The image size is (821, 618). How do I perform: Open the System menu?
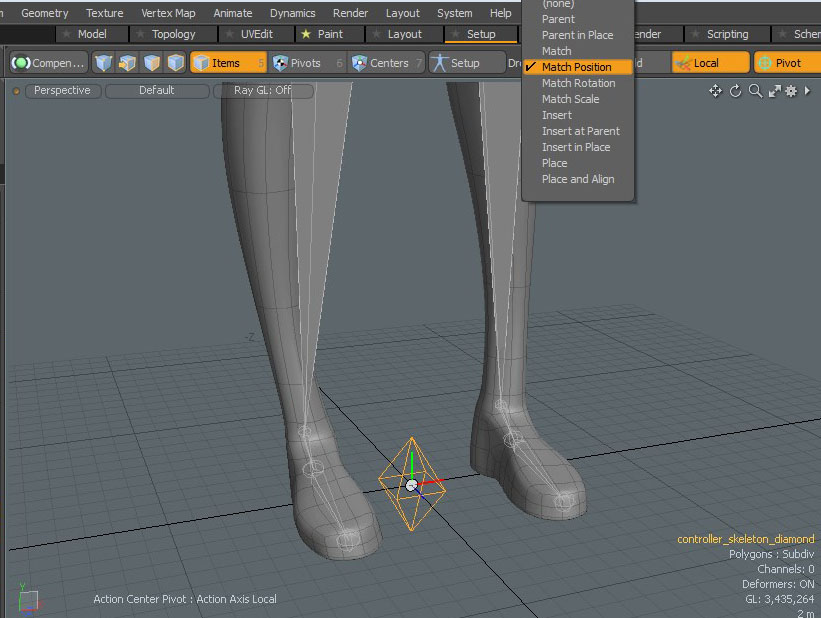[x=454, y=13]
